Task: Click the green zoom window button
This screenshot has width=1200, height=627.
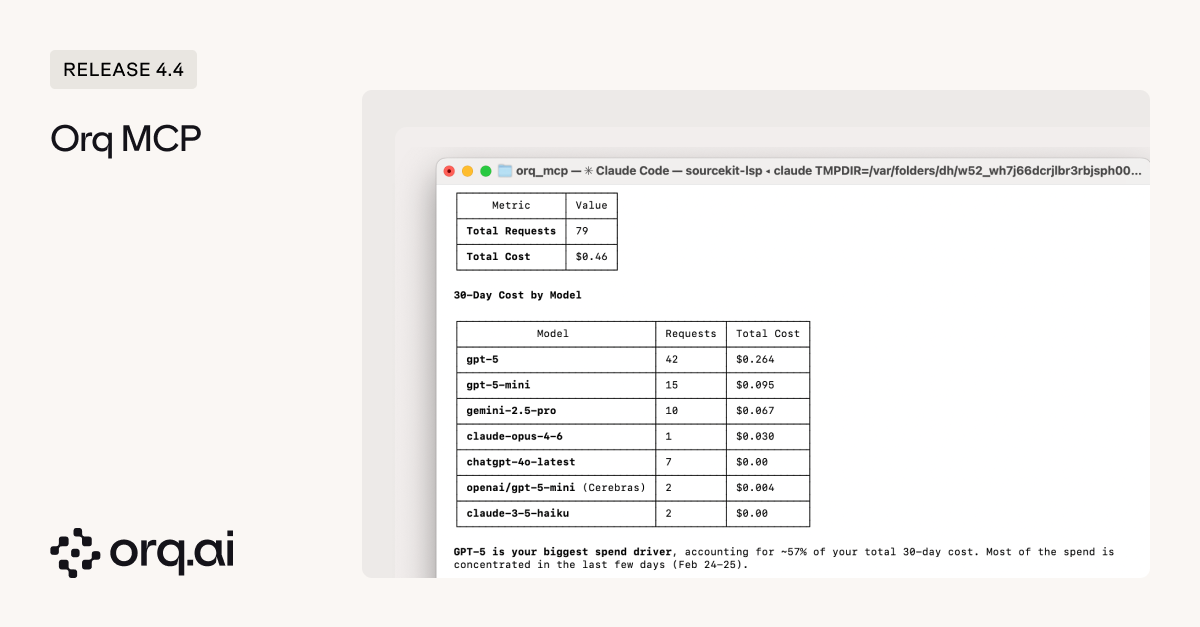Action: click(486, 171)
